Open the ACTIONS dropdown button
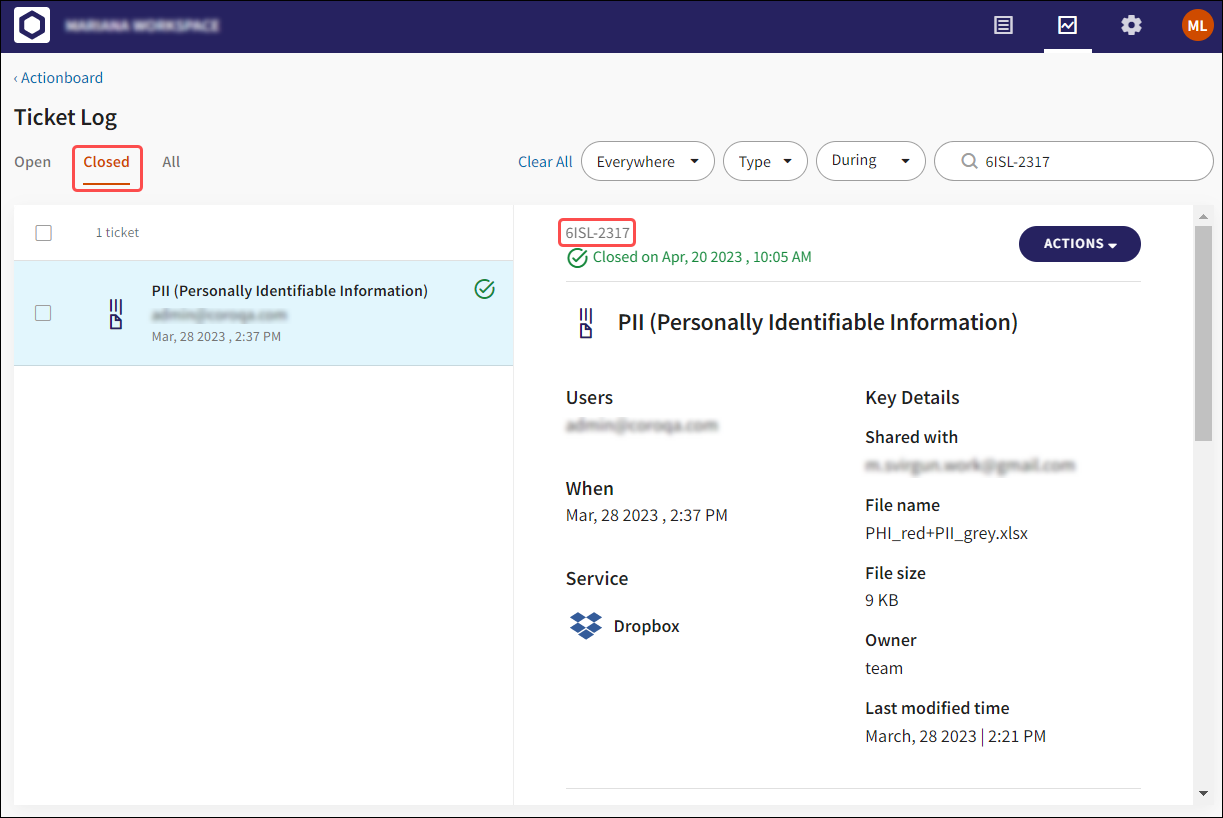Viewport: 1223px width, 818px height. click(1079, 244)
